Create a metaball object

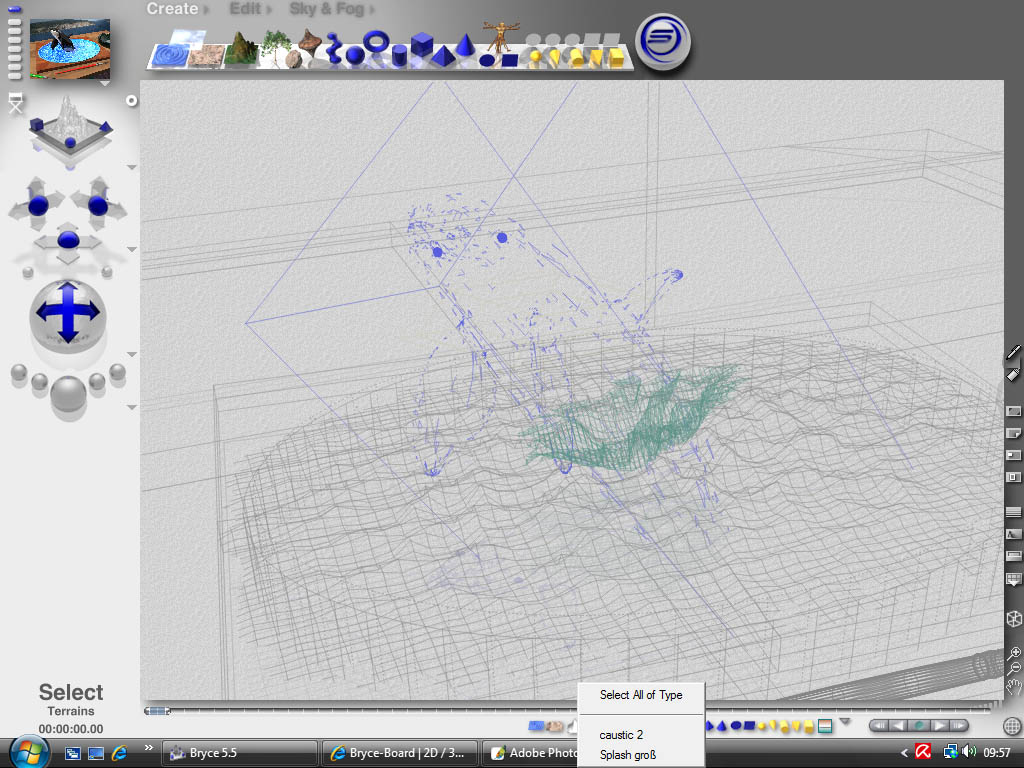(x=334, y=50)
